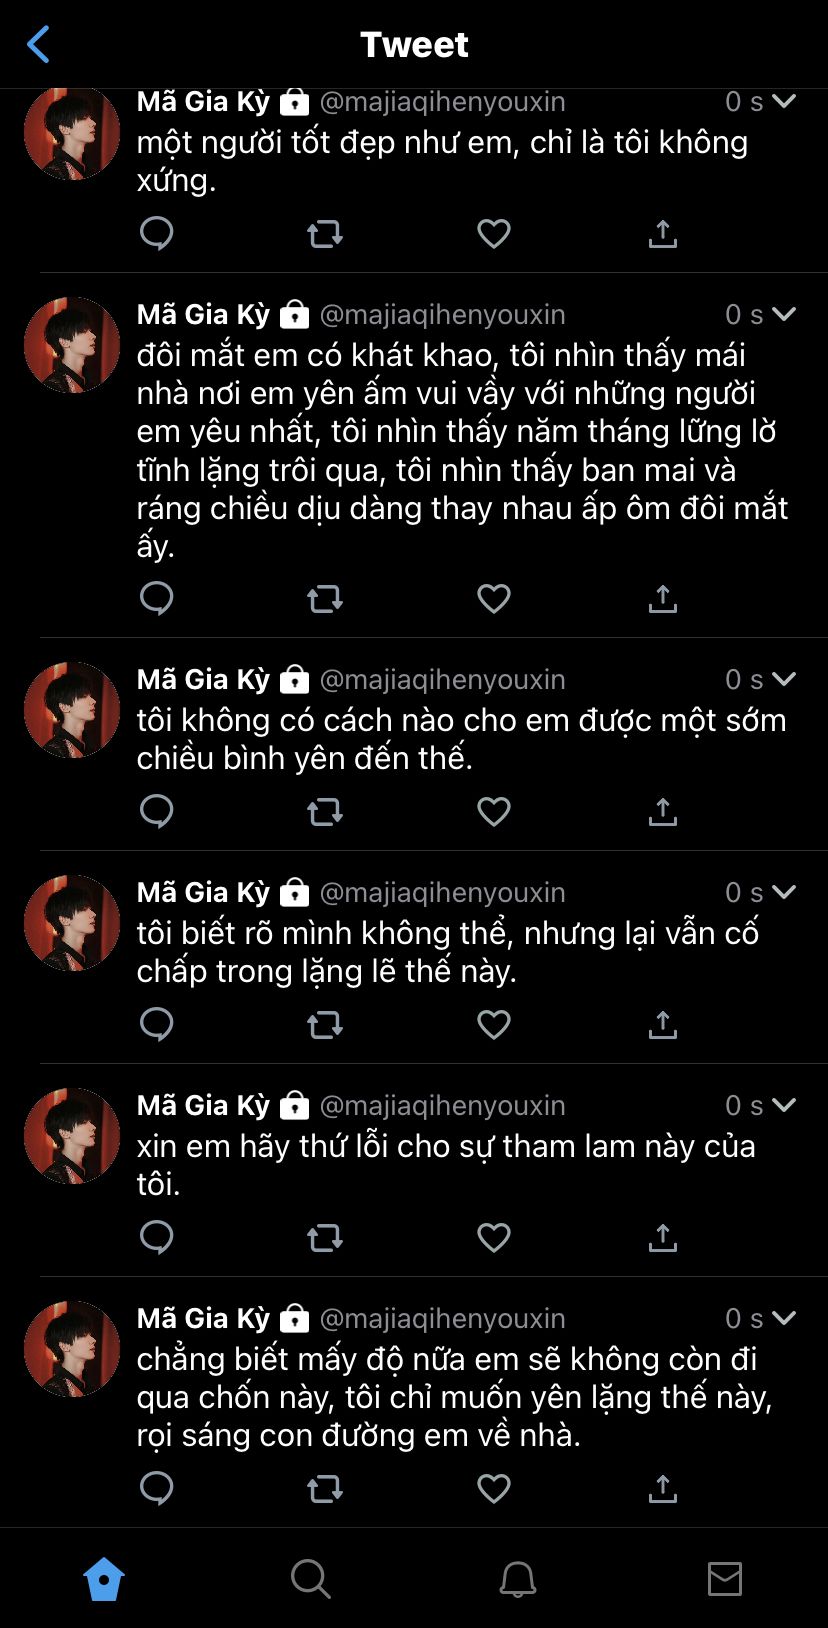Reply to the tweet starting 'xin em hãy thứ lỗi'
Image resolution: width=828 pixels, height=1628 pixels.
pos(157,1238)
